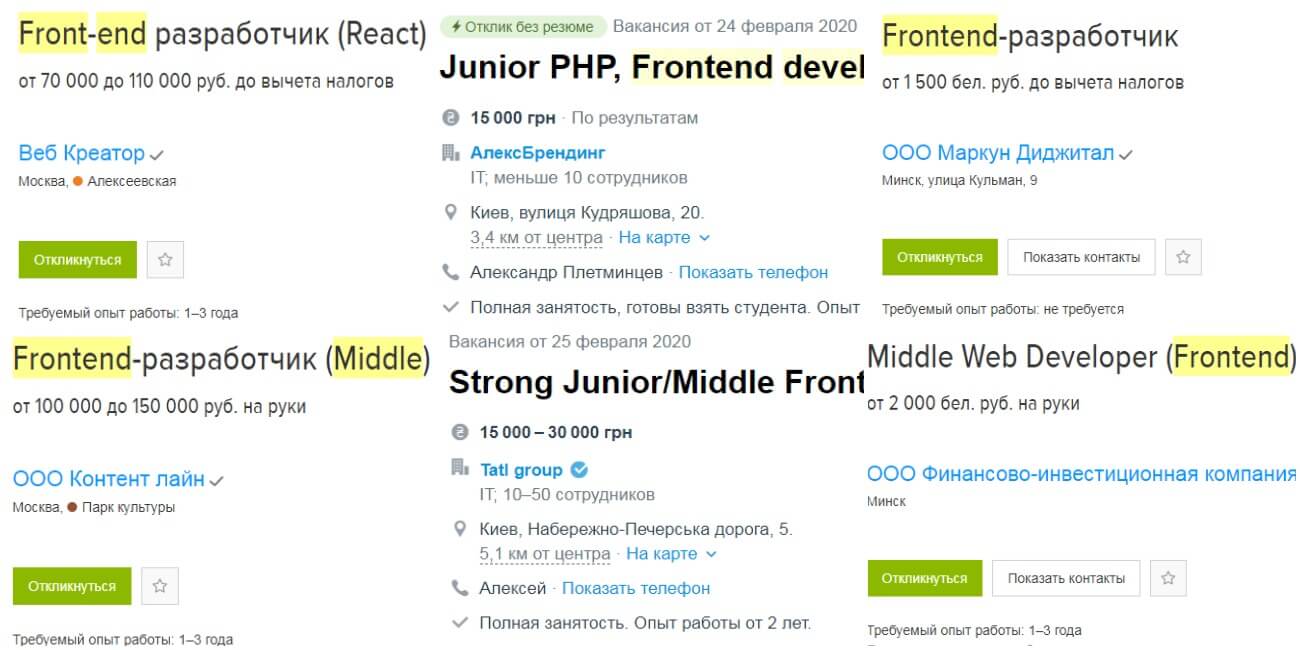Reveal phone number of Александр Плетминцев
This screenshot has height=650, width=1300.
tap(753, 272)
